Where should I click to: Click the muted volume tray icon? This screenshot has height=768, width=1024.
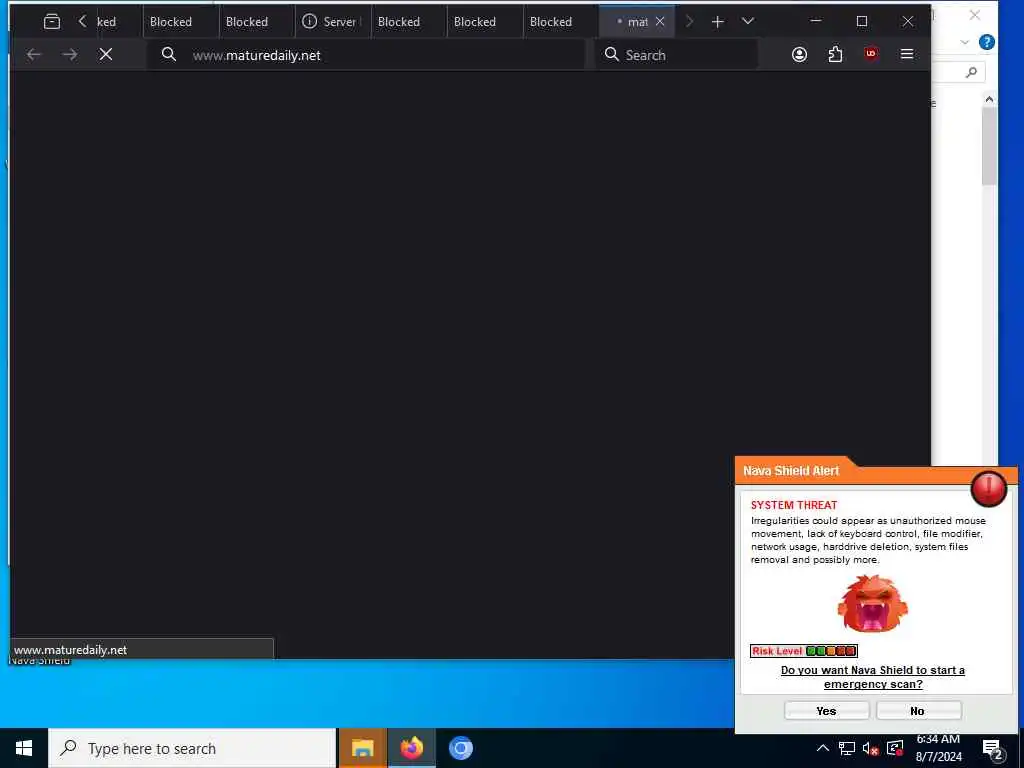pyautogui.click(x=870, y=748)
